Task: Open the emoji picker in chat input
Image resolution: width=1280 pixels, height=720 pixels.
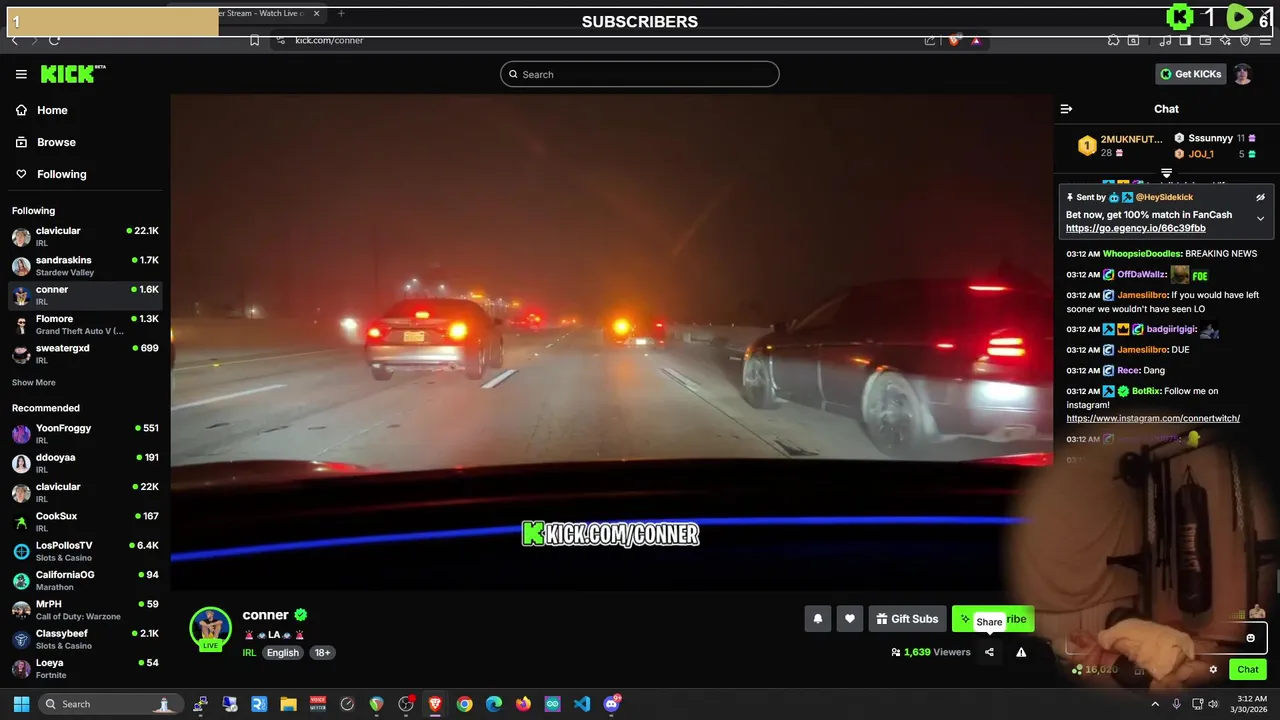Action: 1250,638
